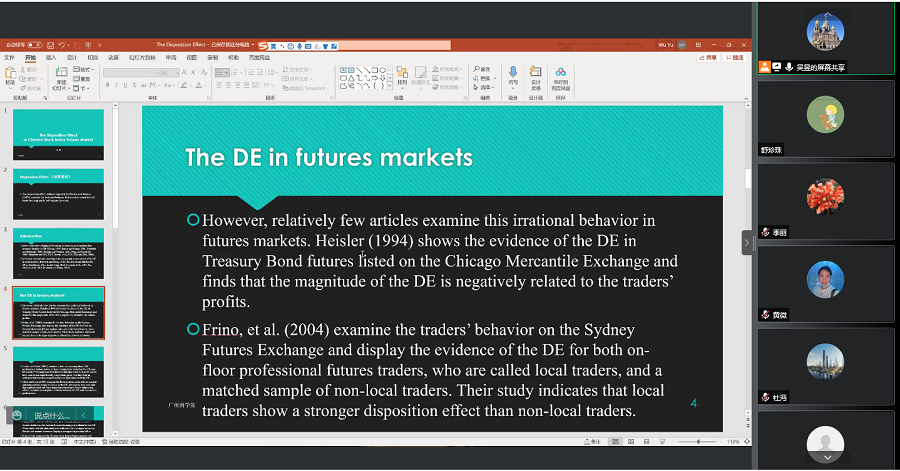900x471 pixels.
Task: Open the Insert (插入) ribbon tab
Action: tap(51, 58)
